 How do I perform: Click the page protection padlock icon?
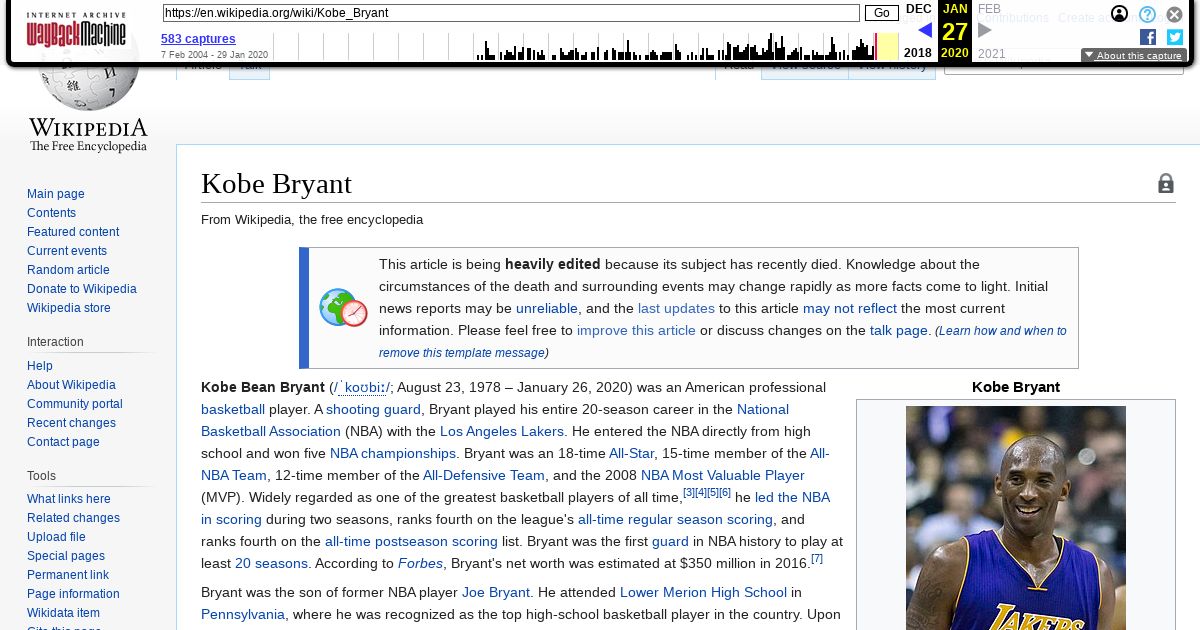1166,183
